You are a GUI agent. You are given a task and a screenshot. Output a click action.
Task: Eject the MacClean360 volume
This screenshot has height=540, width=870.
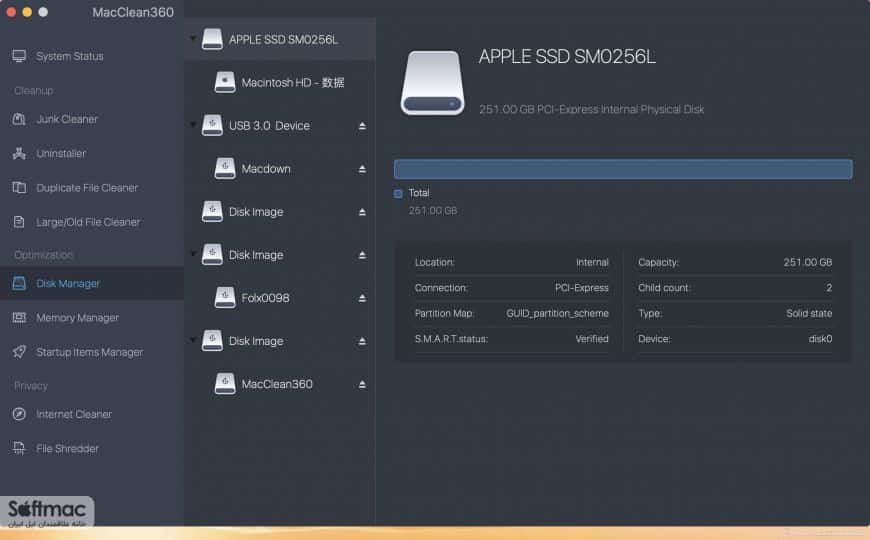(362, 384)
